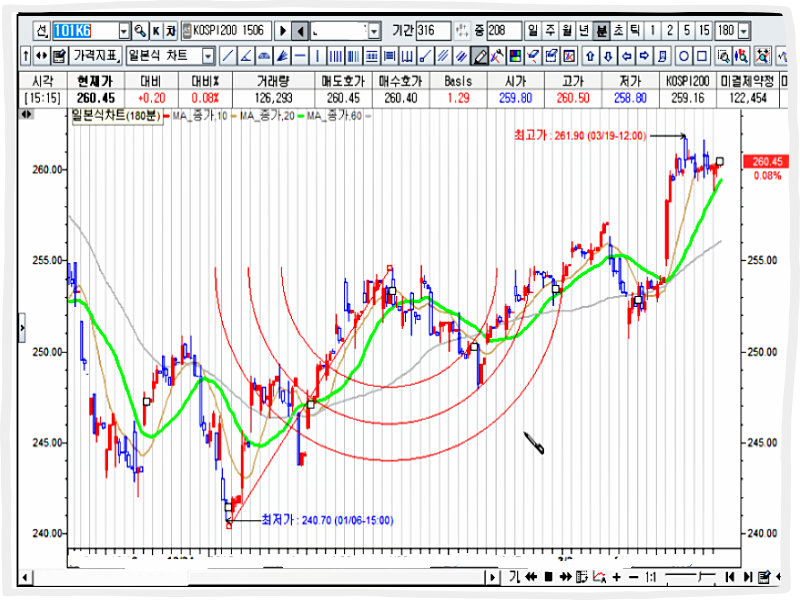Image resolution: width=800 pixels, height=600 pixels.
Task: Click the 중 count input field
Action: tap(505, 31)
